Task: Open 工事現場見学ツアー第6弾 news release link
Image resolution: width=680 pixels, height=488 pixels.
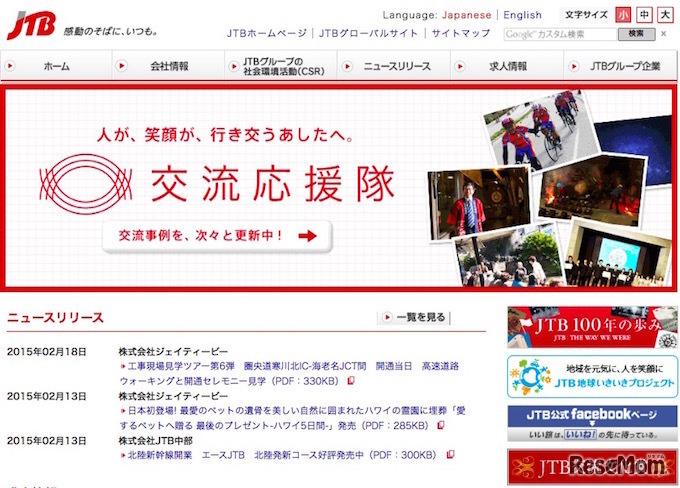Action: (289, 373)
